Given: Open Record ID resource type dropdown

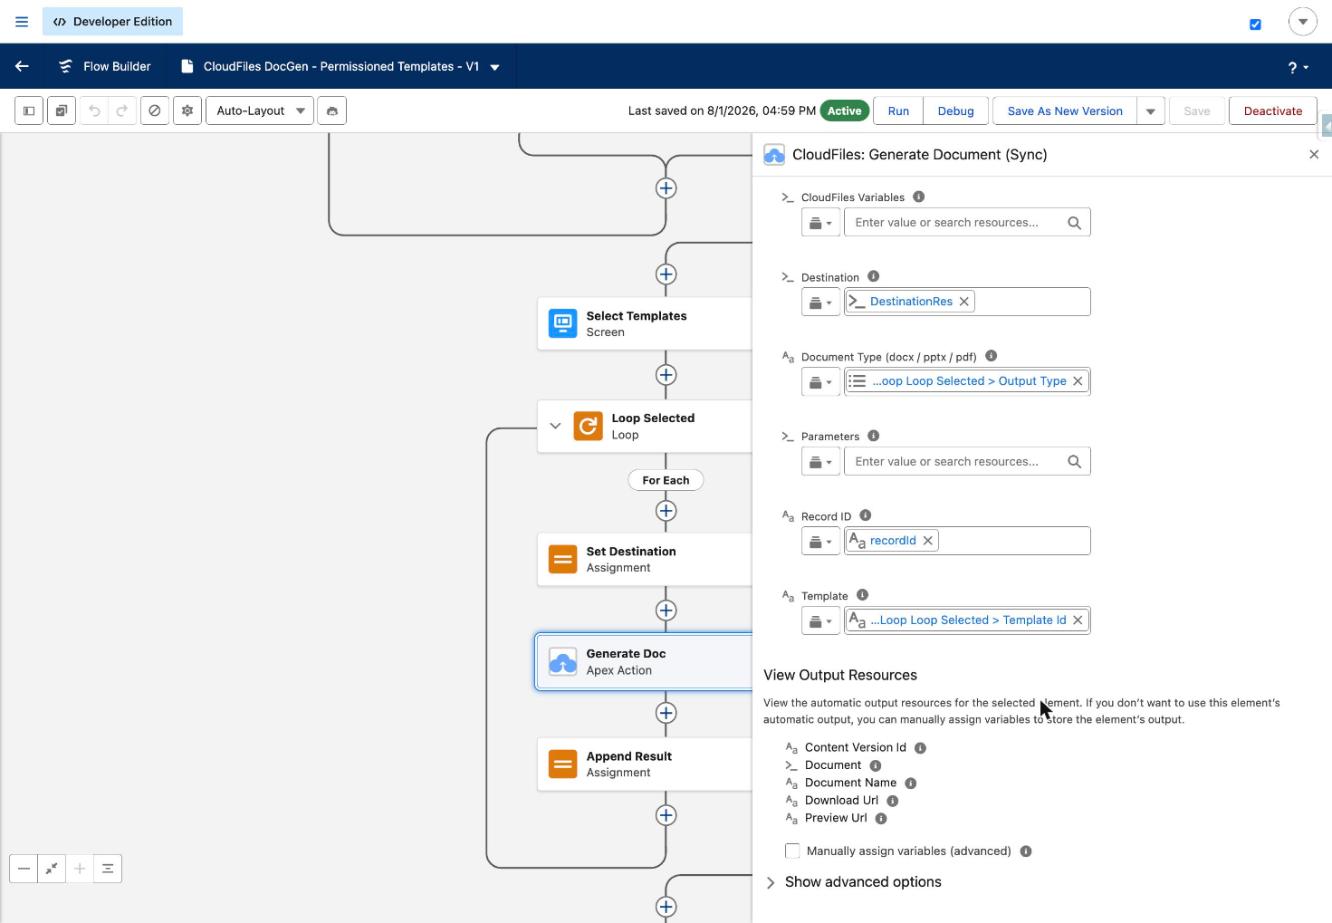Looking at the screenshot, I should (819, 541).
